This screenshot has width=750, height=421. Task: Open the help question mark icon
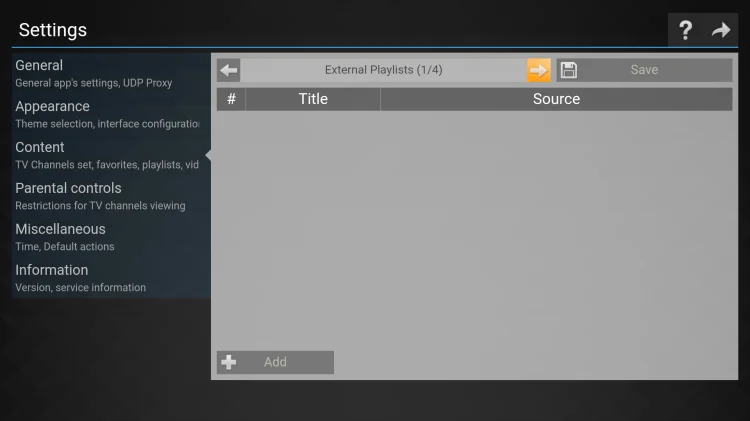pyautogui.click(x=685, y=30)
